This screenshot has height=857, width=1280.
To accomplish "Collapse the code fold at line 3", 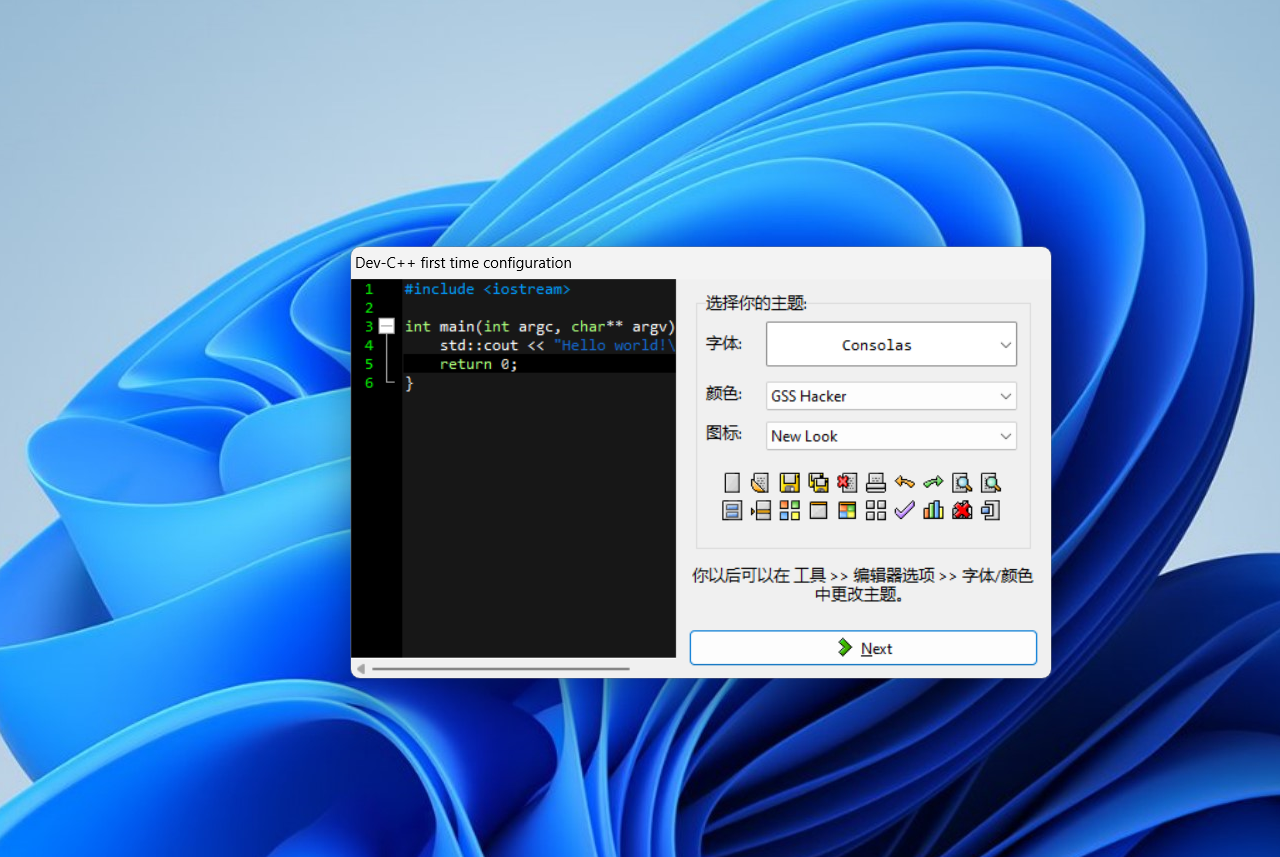I will click(x=387, y=326).
